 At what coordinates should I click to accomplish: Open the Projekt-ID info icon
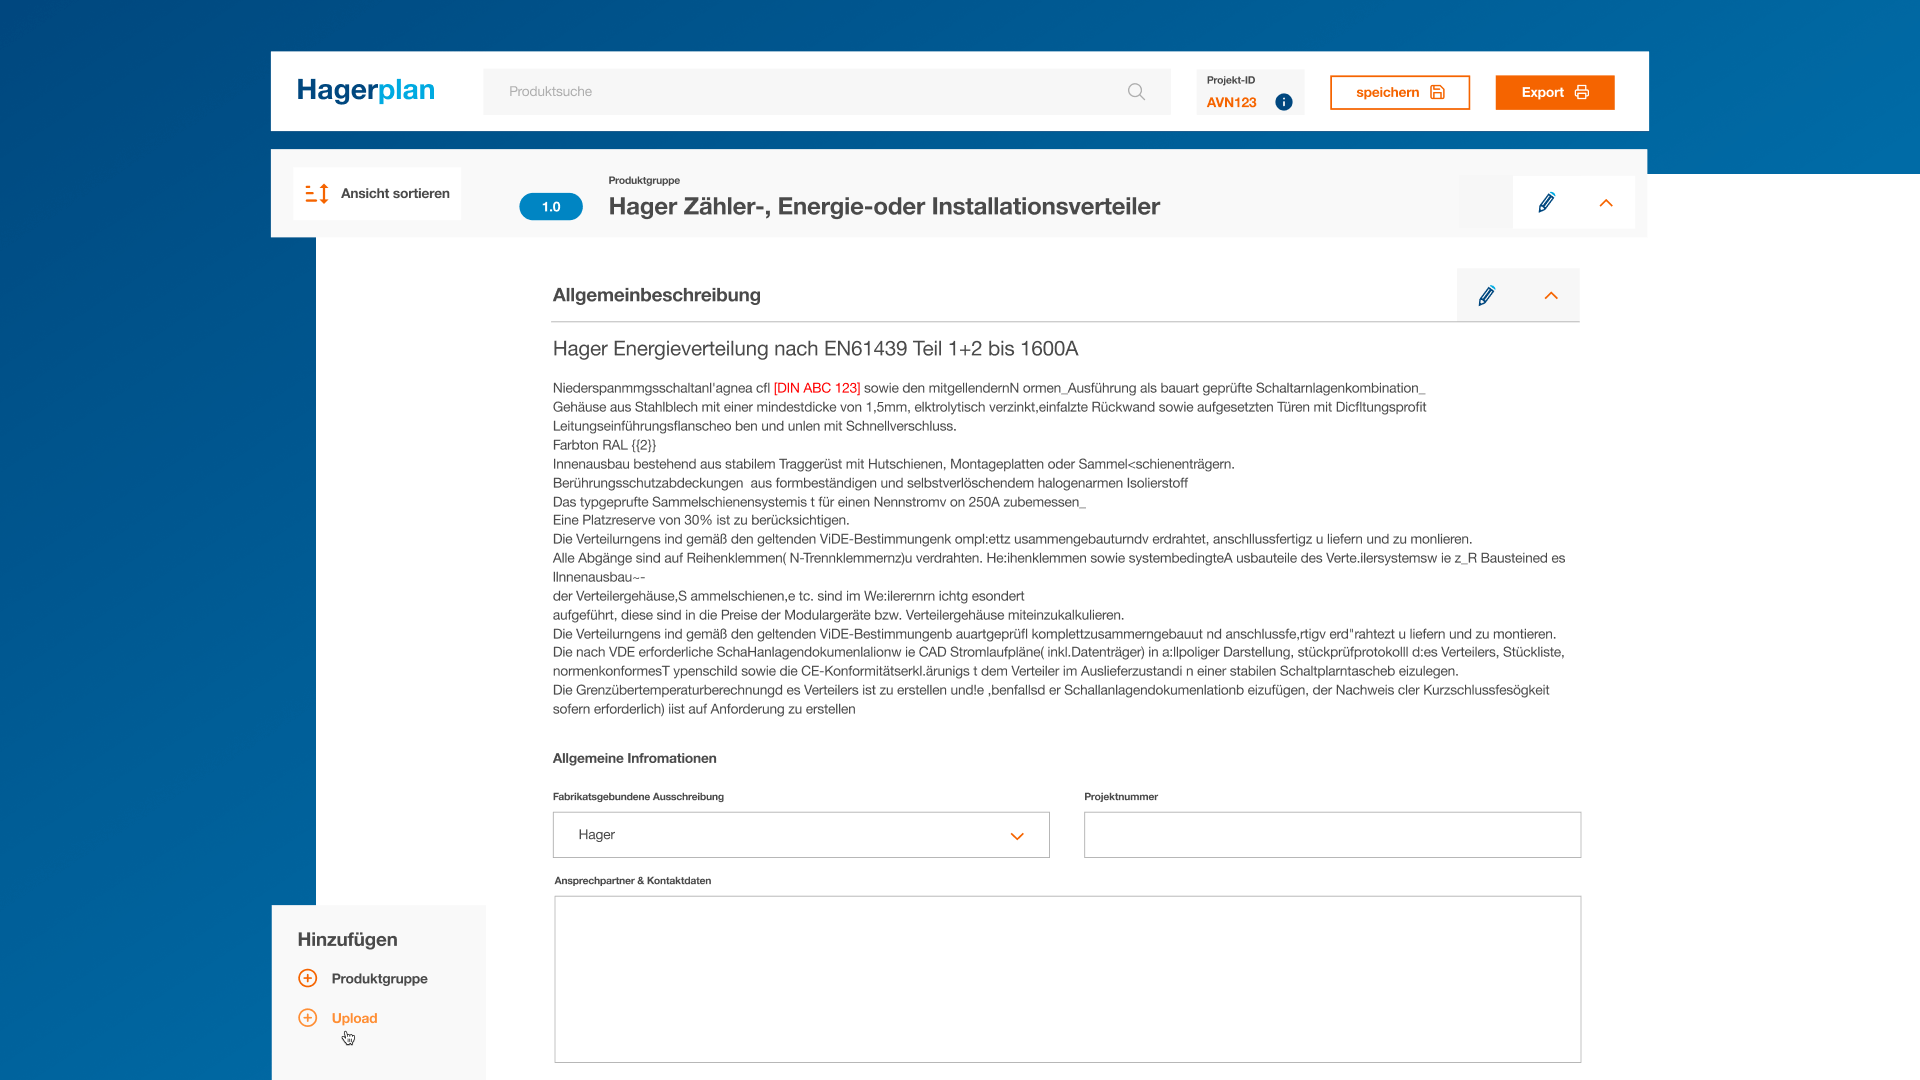pos(1284,102)
